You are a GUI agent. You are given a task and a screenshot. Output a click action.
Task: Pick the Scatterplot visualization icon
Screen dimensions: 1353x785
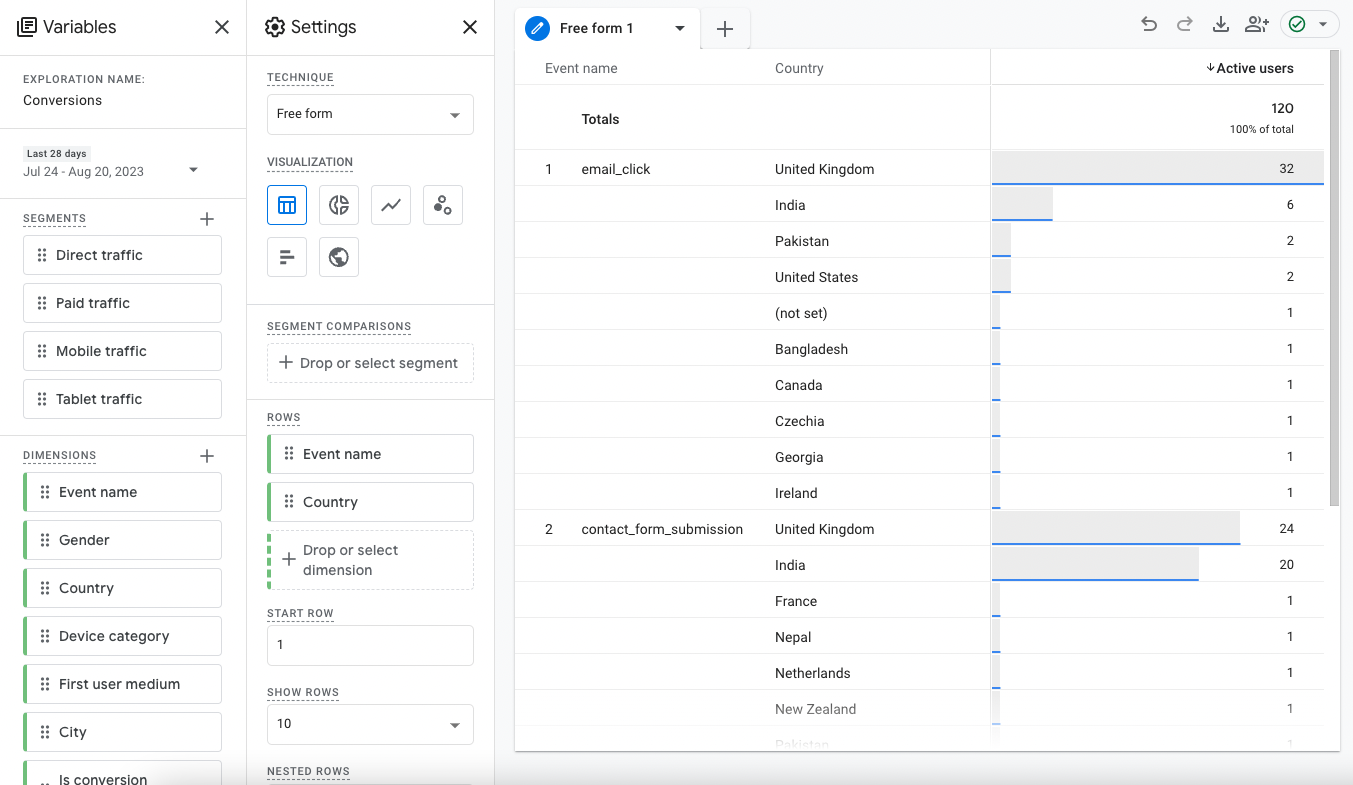(443, 205)
